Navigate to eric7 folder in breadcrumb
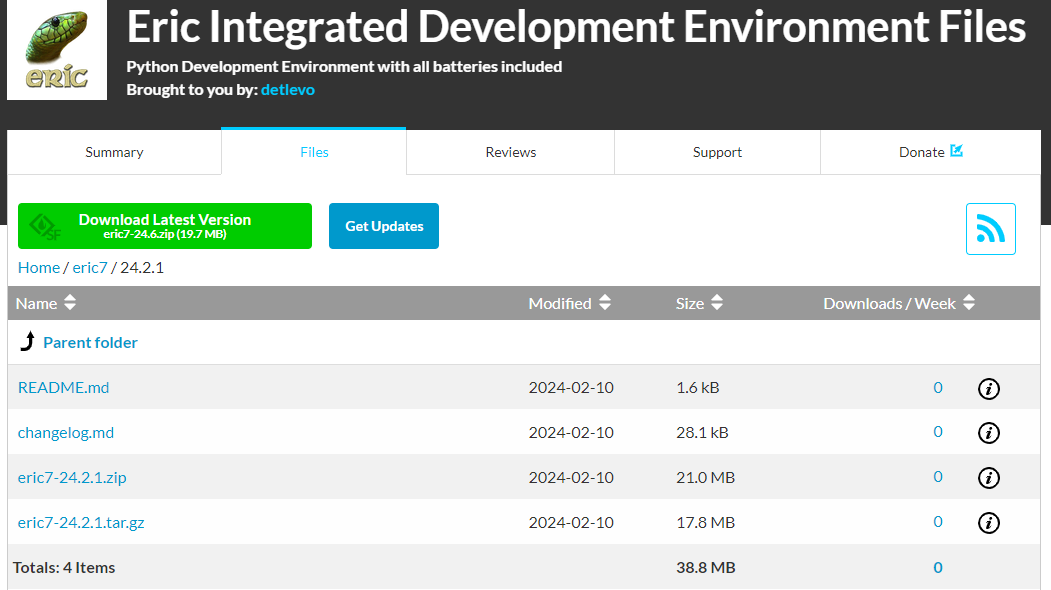 pos(90,268)
